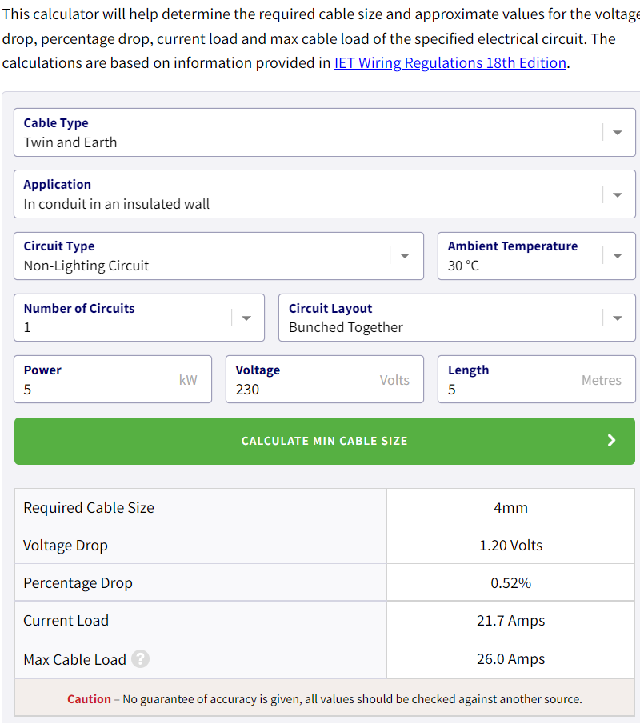Click the help icon beside Max Cable Load
640x723 pixels.
(141, 659)
